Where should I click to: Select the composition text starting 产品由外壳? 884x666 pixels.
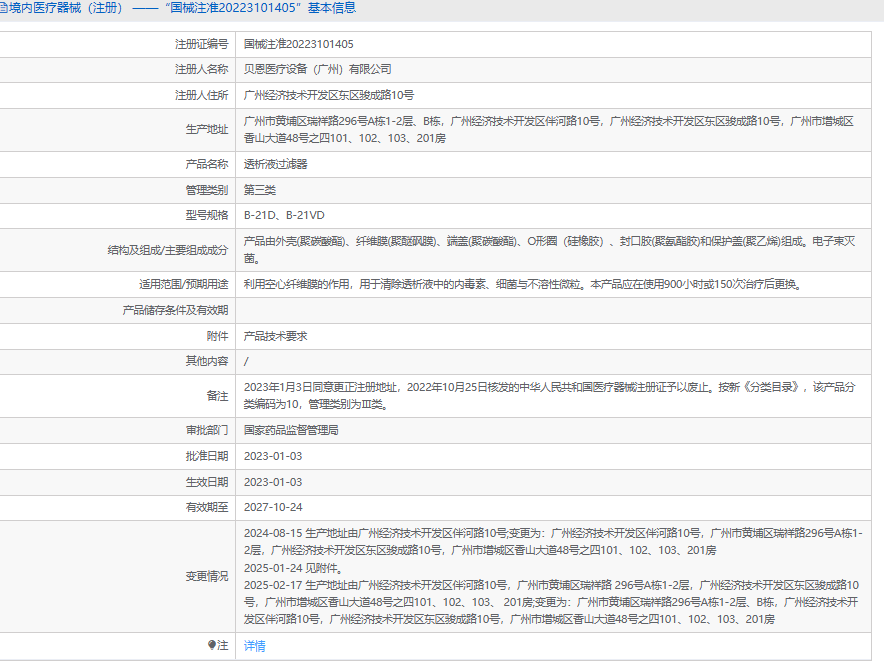550,250
